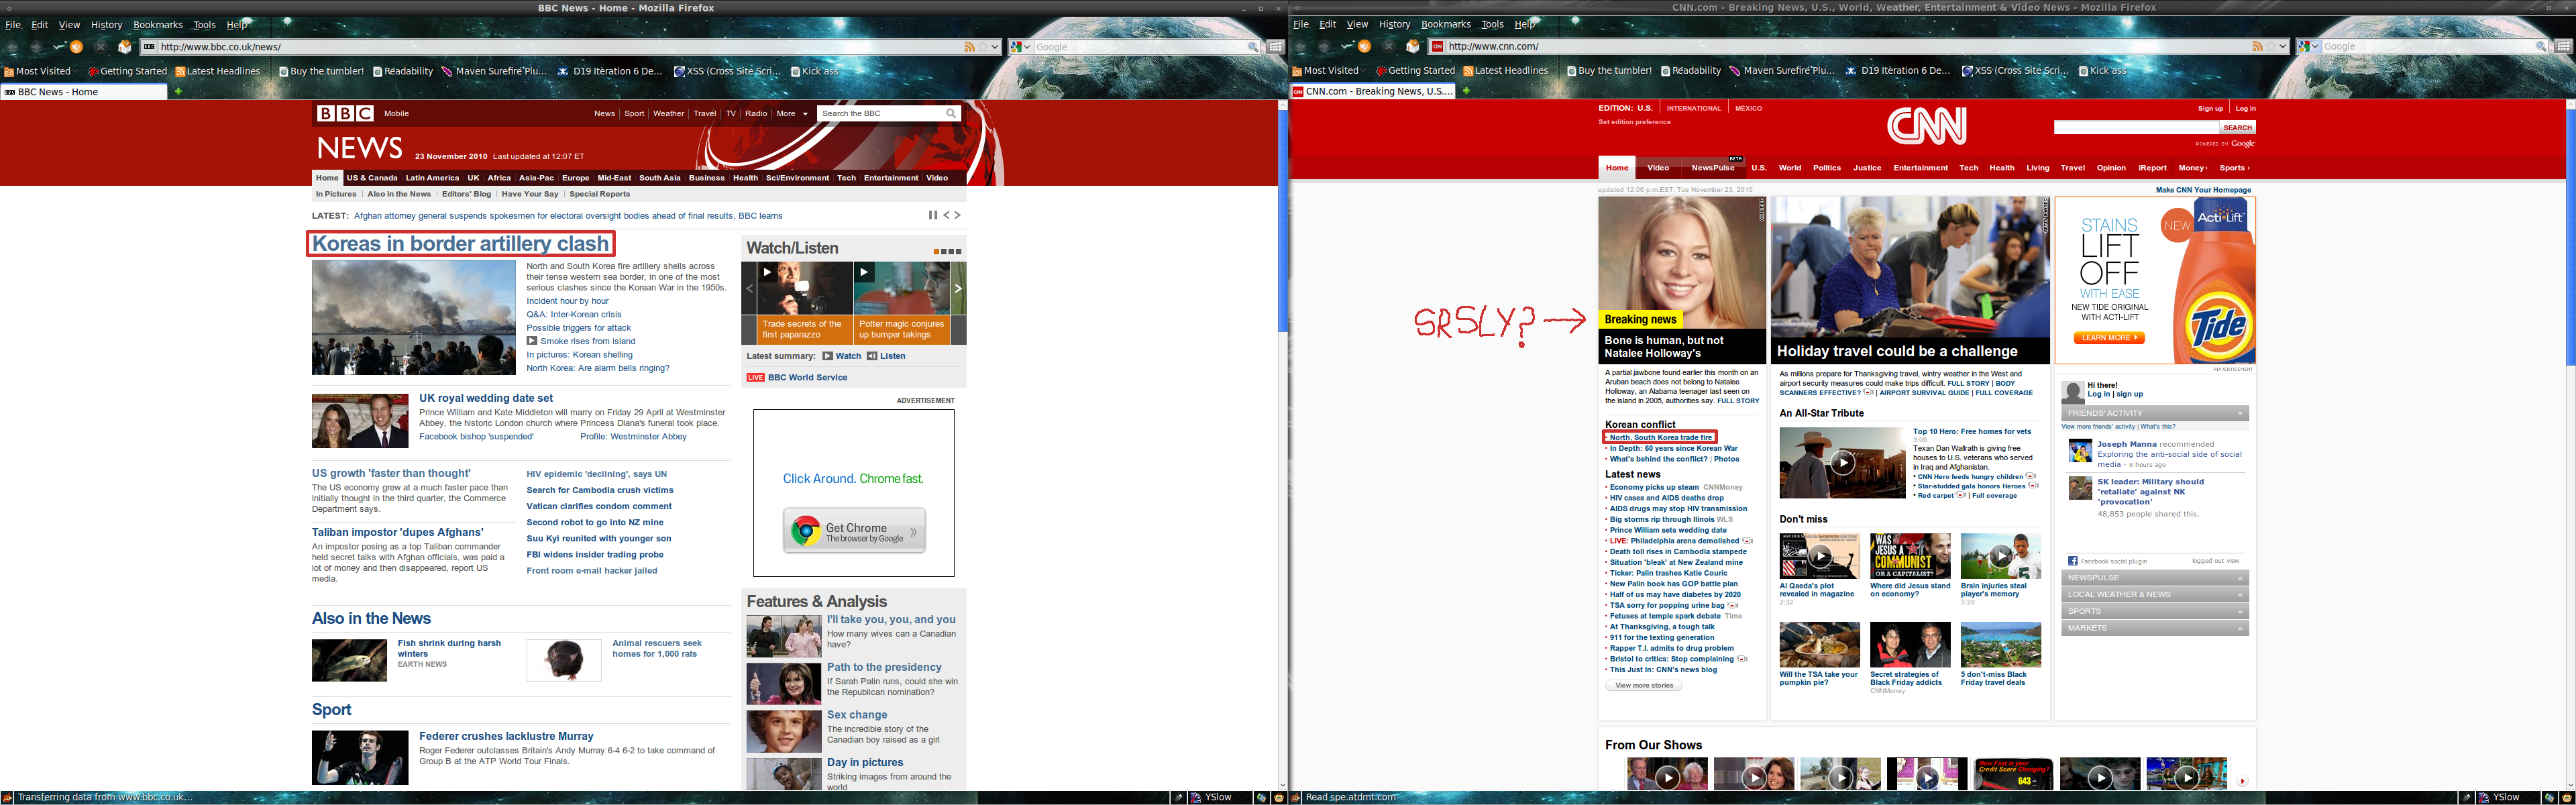
Task: Click the new-tab plus icon in the BBC window
Action: pos(178,91)
